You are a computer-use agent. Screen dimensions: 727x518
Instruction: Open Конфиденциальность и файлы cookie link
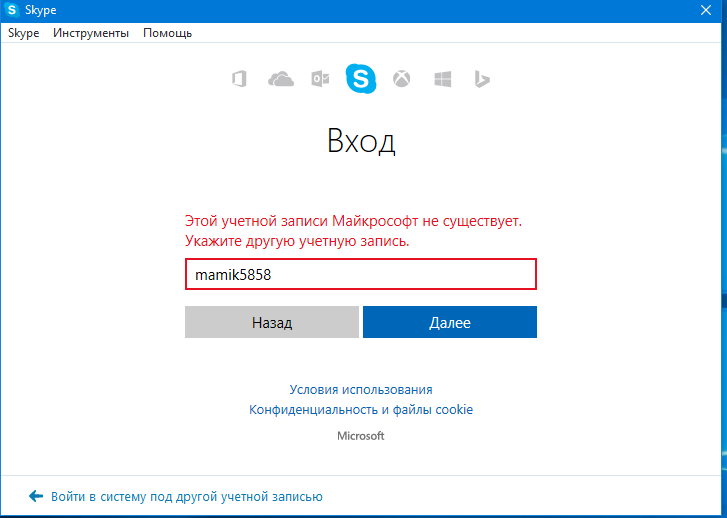pos(361,409)
